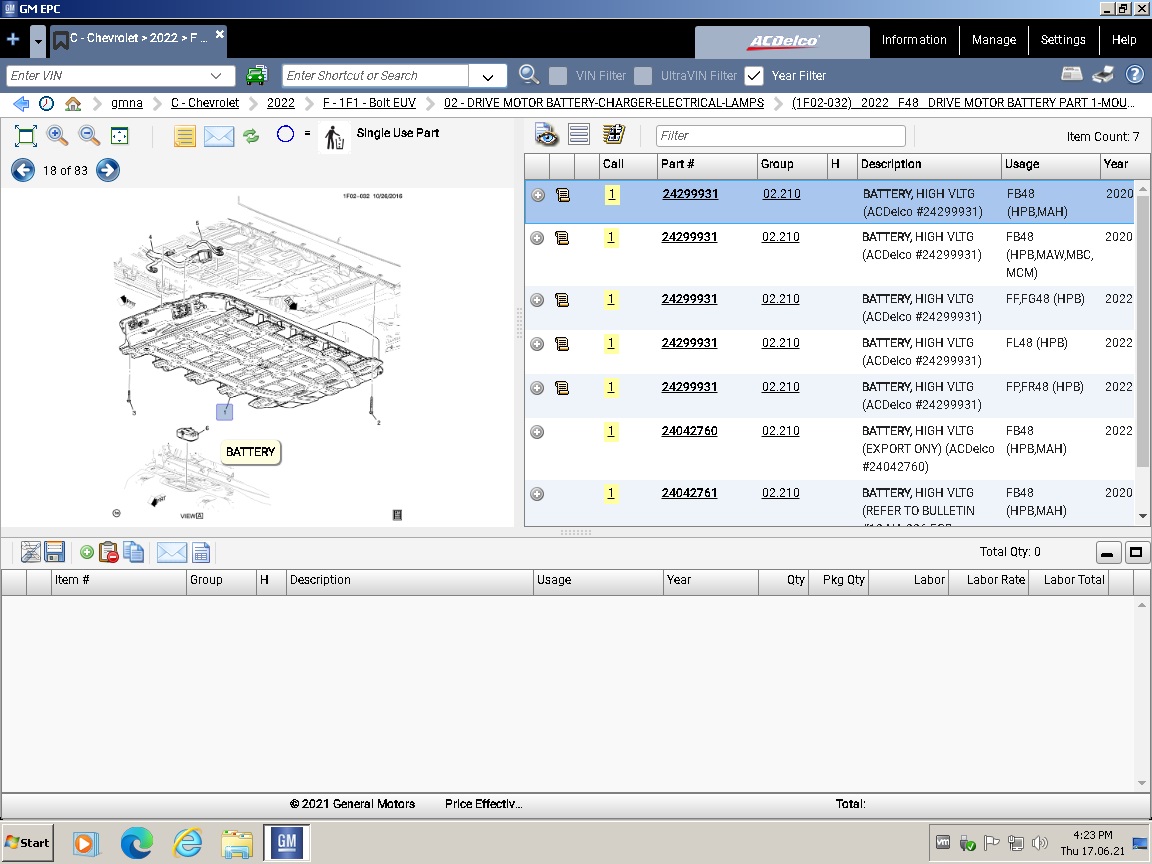Click the printer icon in top bar
1152x864 pixels.
point(1103,74)
